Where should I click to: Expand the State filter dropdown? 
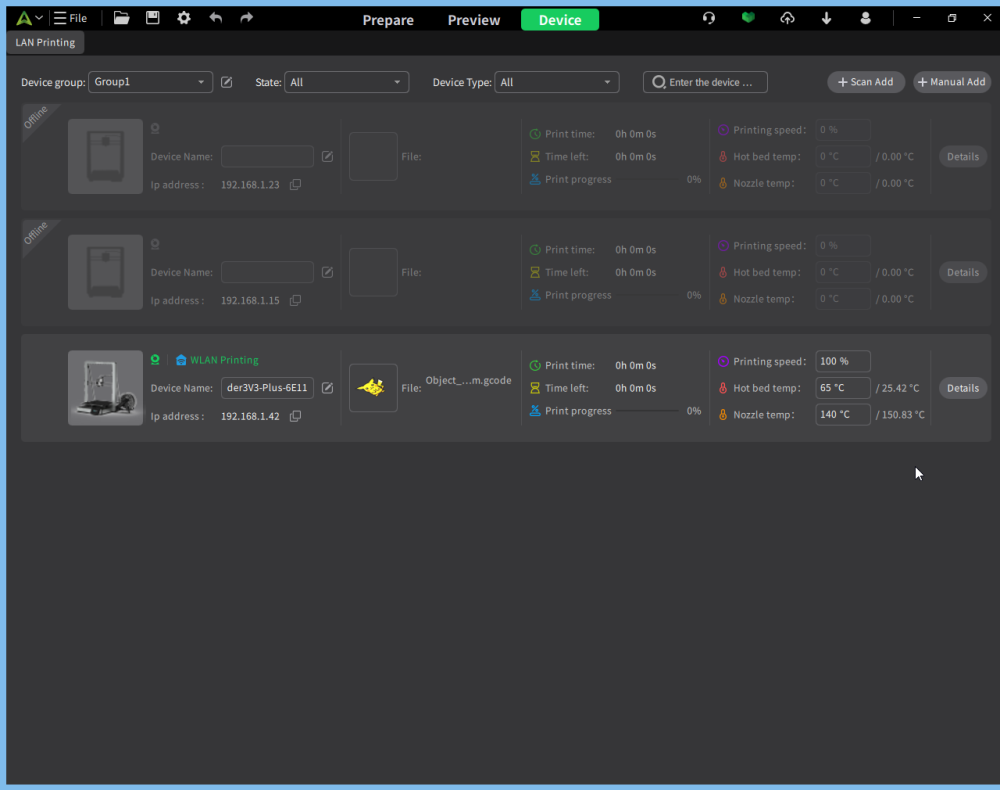(x=346, y=82)
